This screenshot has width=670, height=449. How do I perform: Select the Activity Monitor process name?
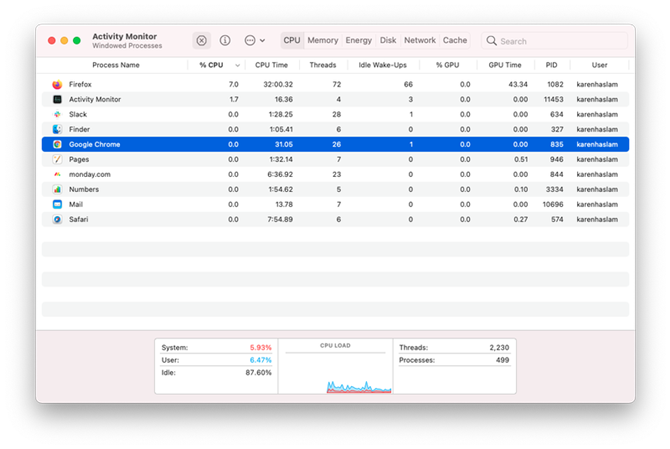95,100
